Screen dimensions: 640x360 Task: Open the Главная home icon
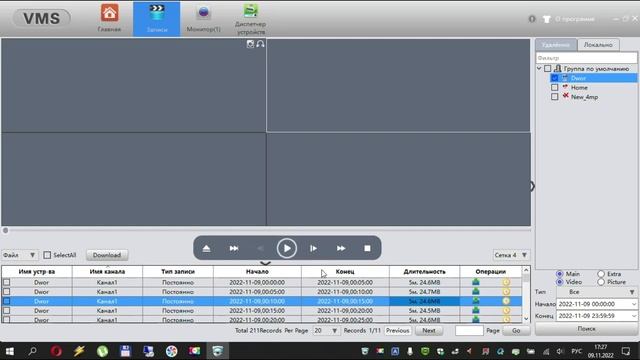click(x=109, y=13)
